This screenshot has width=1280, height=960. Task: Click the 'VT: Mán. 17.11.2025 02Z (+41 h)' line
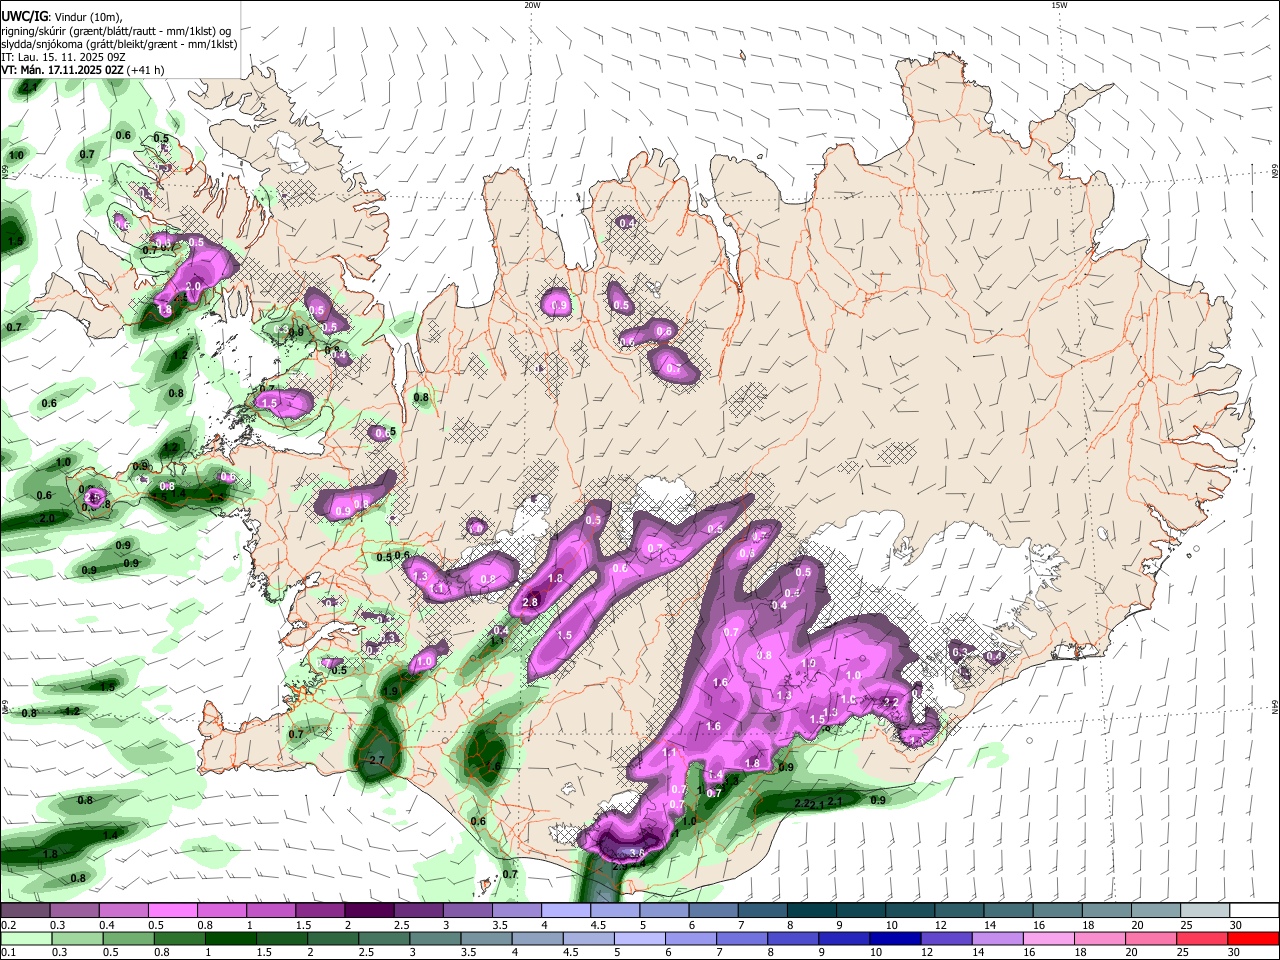point(83,70)
